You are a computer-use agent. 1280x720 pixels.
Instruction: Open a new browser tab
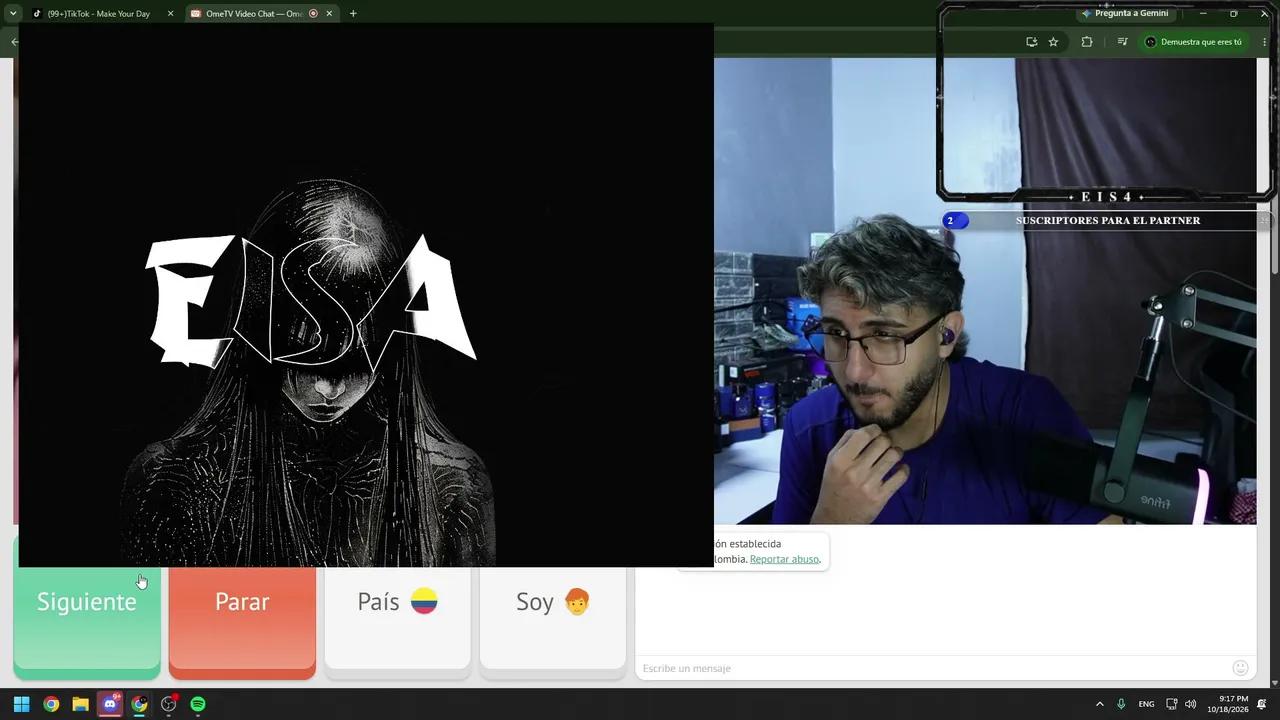coord(353,14)
